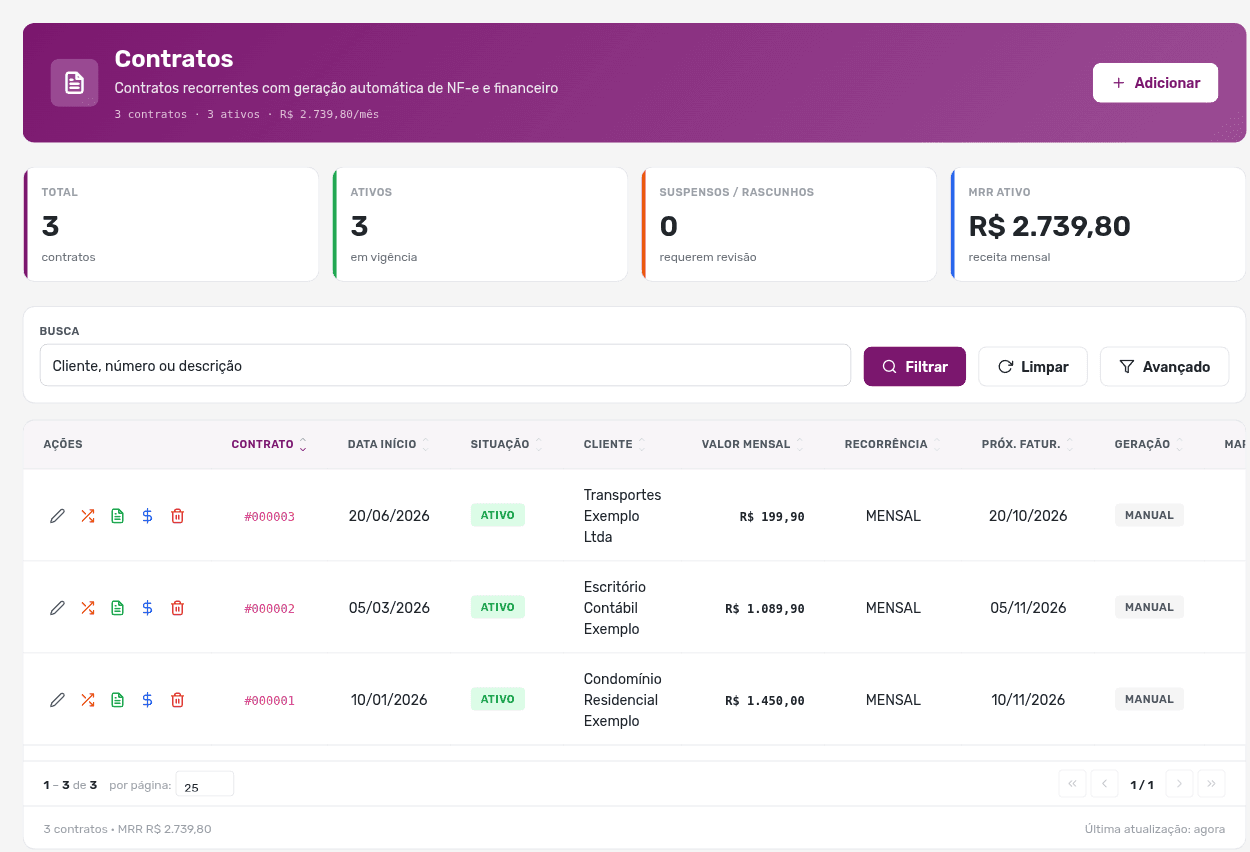Sort the table by Situação column
Screen dimensions: 1250x852
507,444
